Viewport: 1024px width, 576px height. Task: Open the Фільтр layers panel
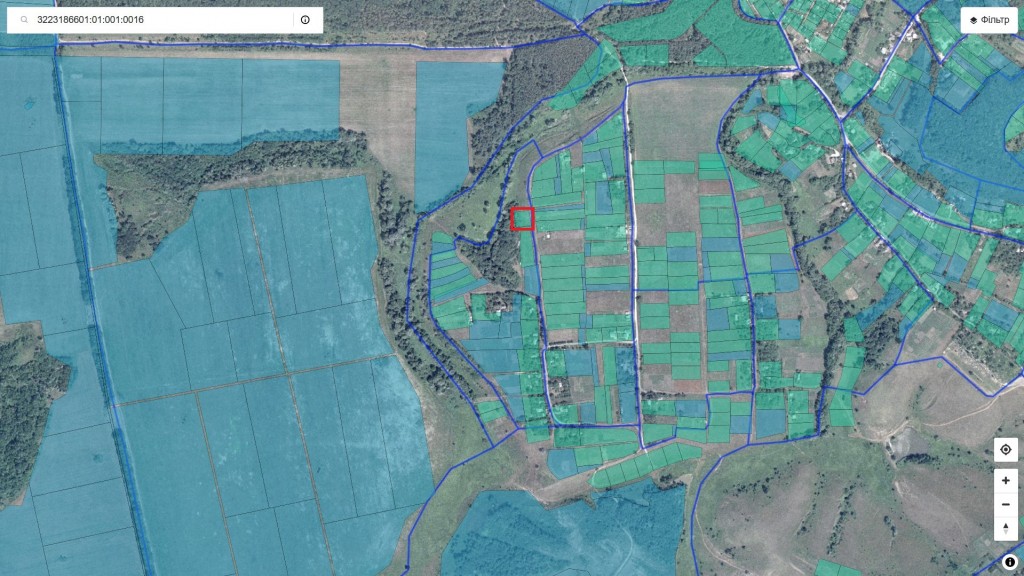(x=988, y=20)
